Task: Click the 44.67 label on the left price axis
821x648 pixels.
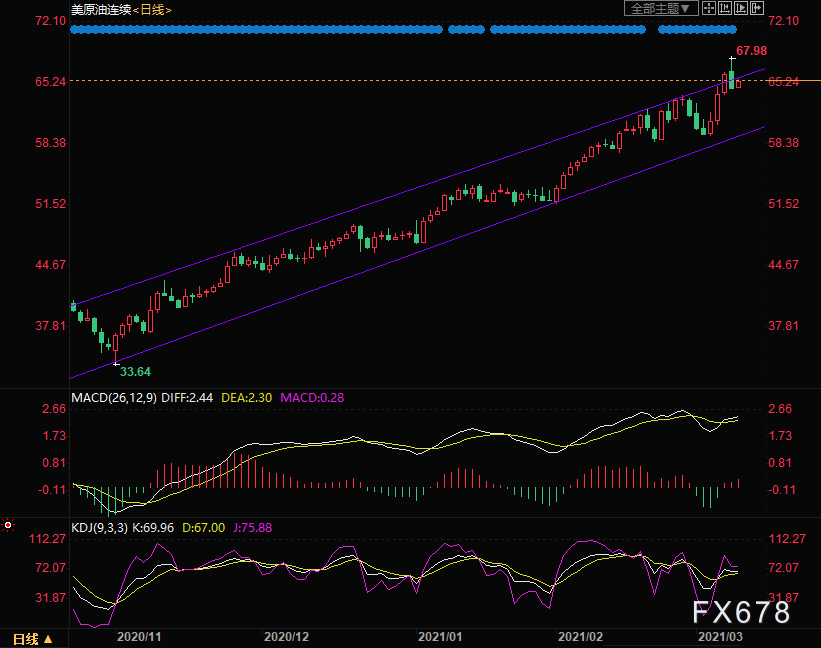Action: point(51,265)
